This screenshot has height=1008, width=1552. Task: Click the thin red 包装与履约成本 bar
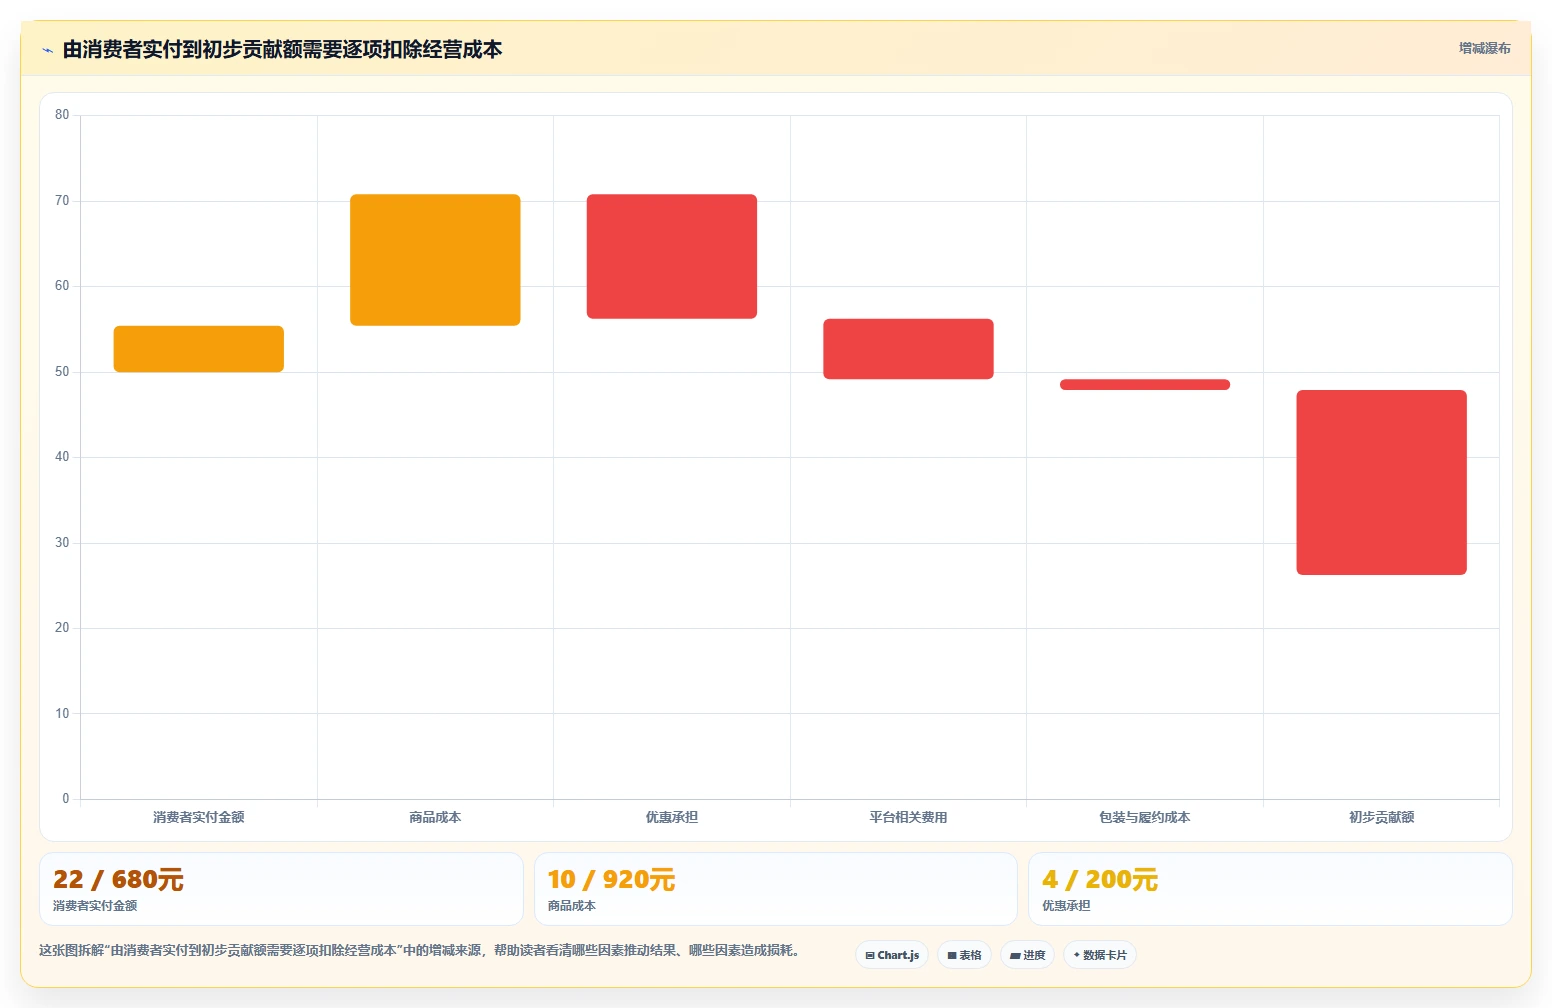1145,384
